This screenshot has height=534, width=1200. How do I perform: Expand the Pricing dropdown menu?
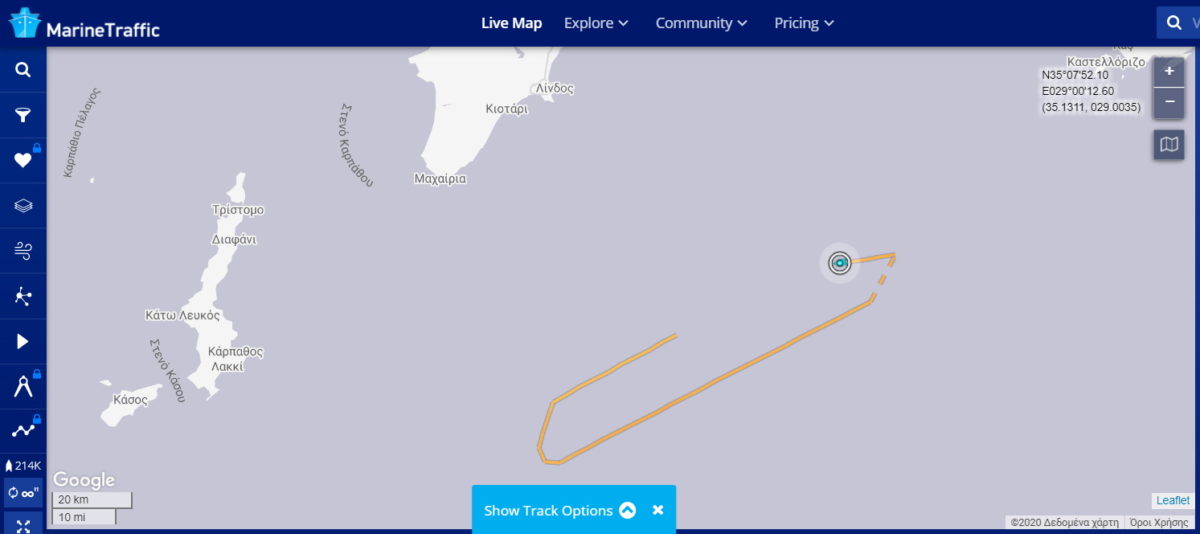(x=804, y=23)
